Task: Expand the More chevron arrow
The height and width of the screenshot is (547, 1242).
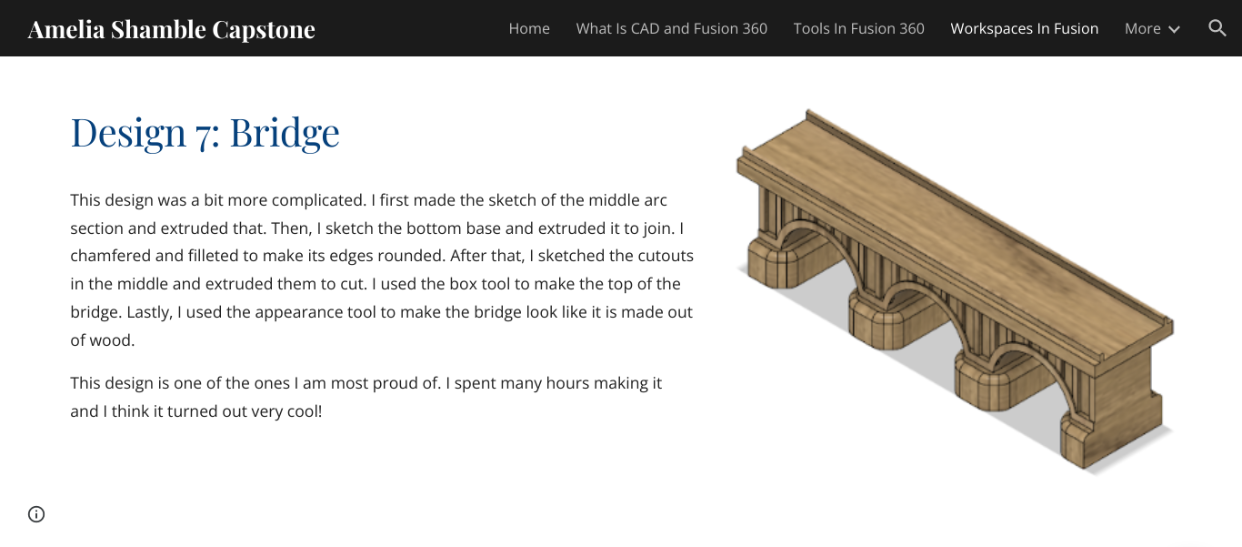Action: (1174, 29)
